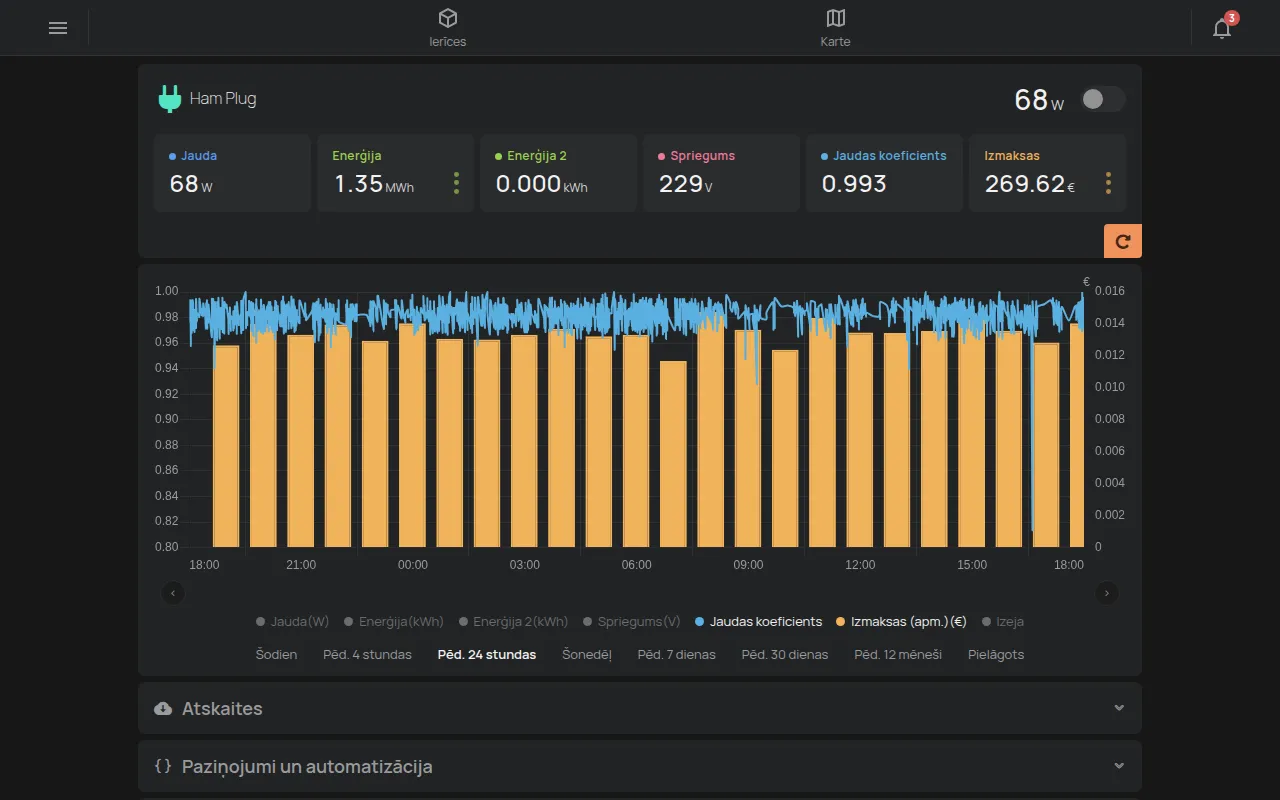The image size is (1280, 800).
Task: Open the Enerģija 2 card
Action: click(558, 173)
